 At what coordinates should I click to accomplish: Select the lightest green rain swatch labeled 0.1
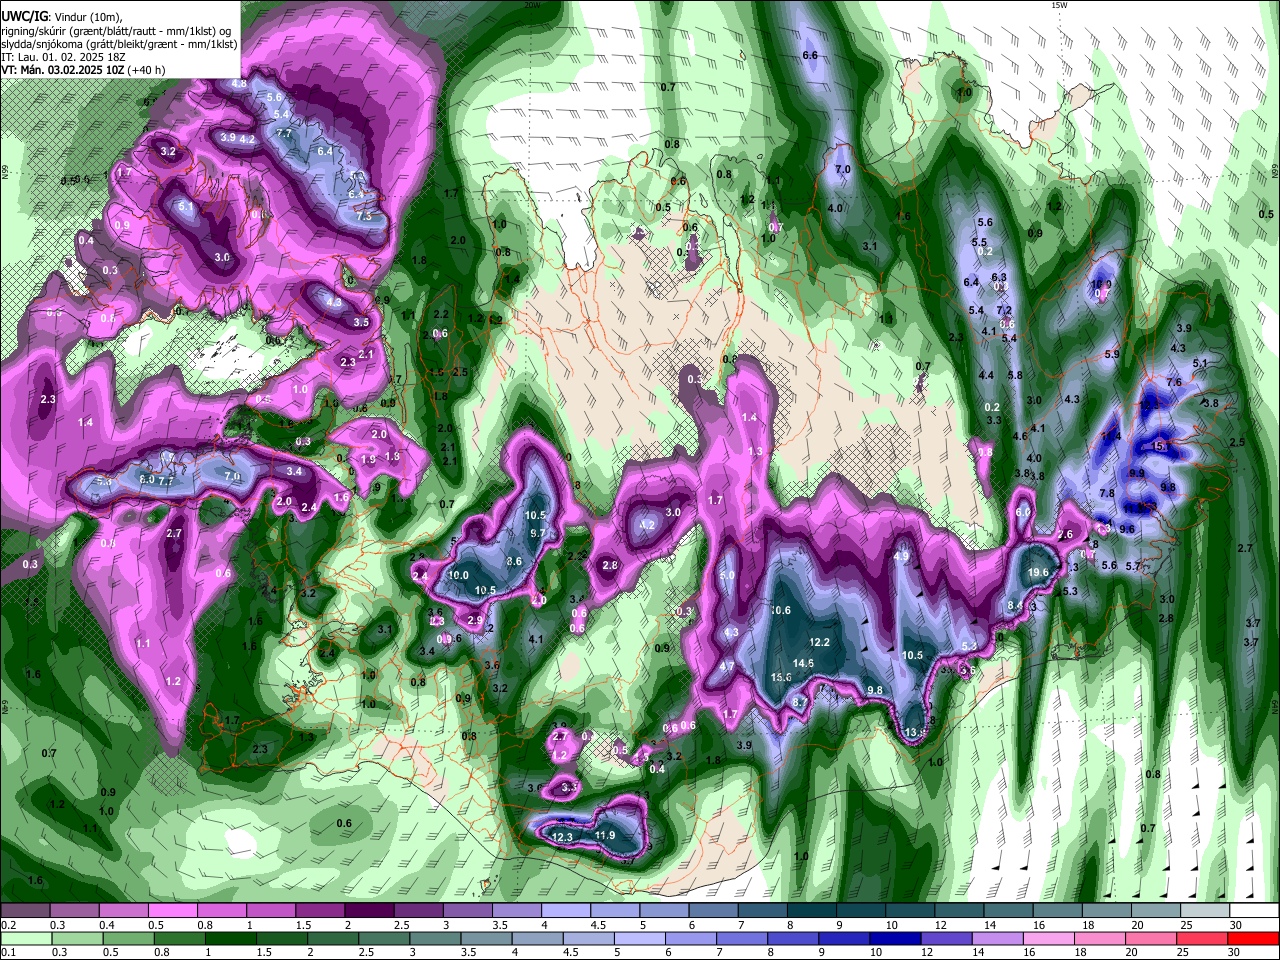tap(25, 938)
